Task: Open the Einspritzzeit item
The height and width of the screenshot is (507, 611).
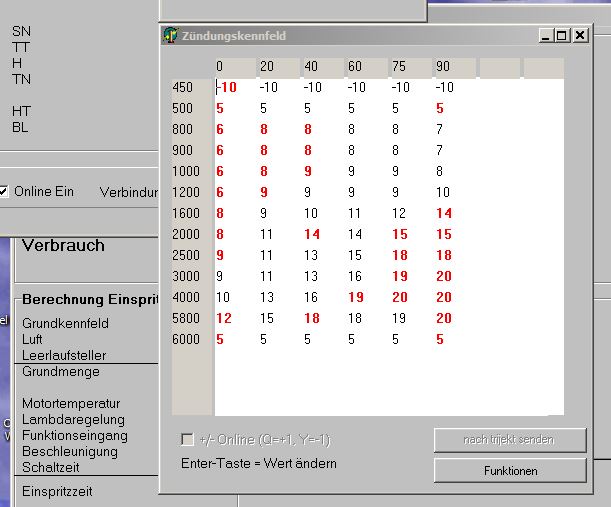Action: tap(57, 491)
